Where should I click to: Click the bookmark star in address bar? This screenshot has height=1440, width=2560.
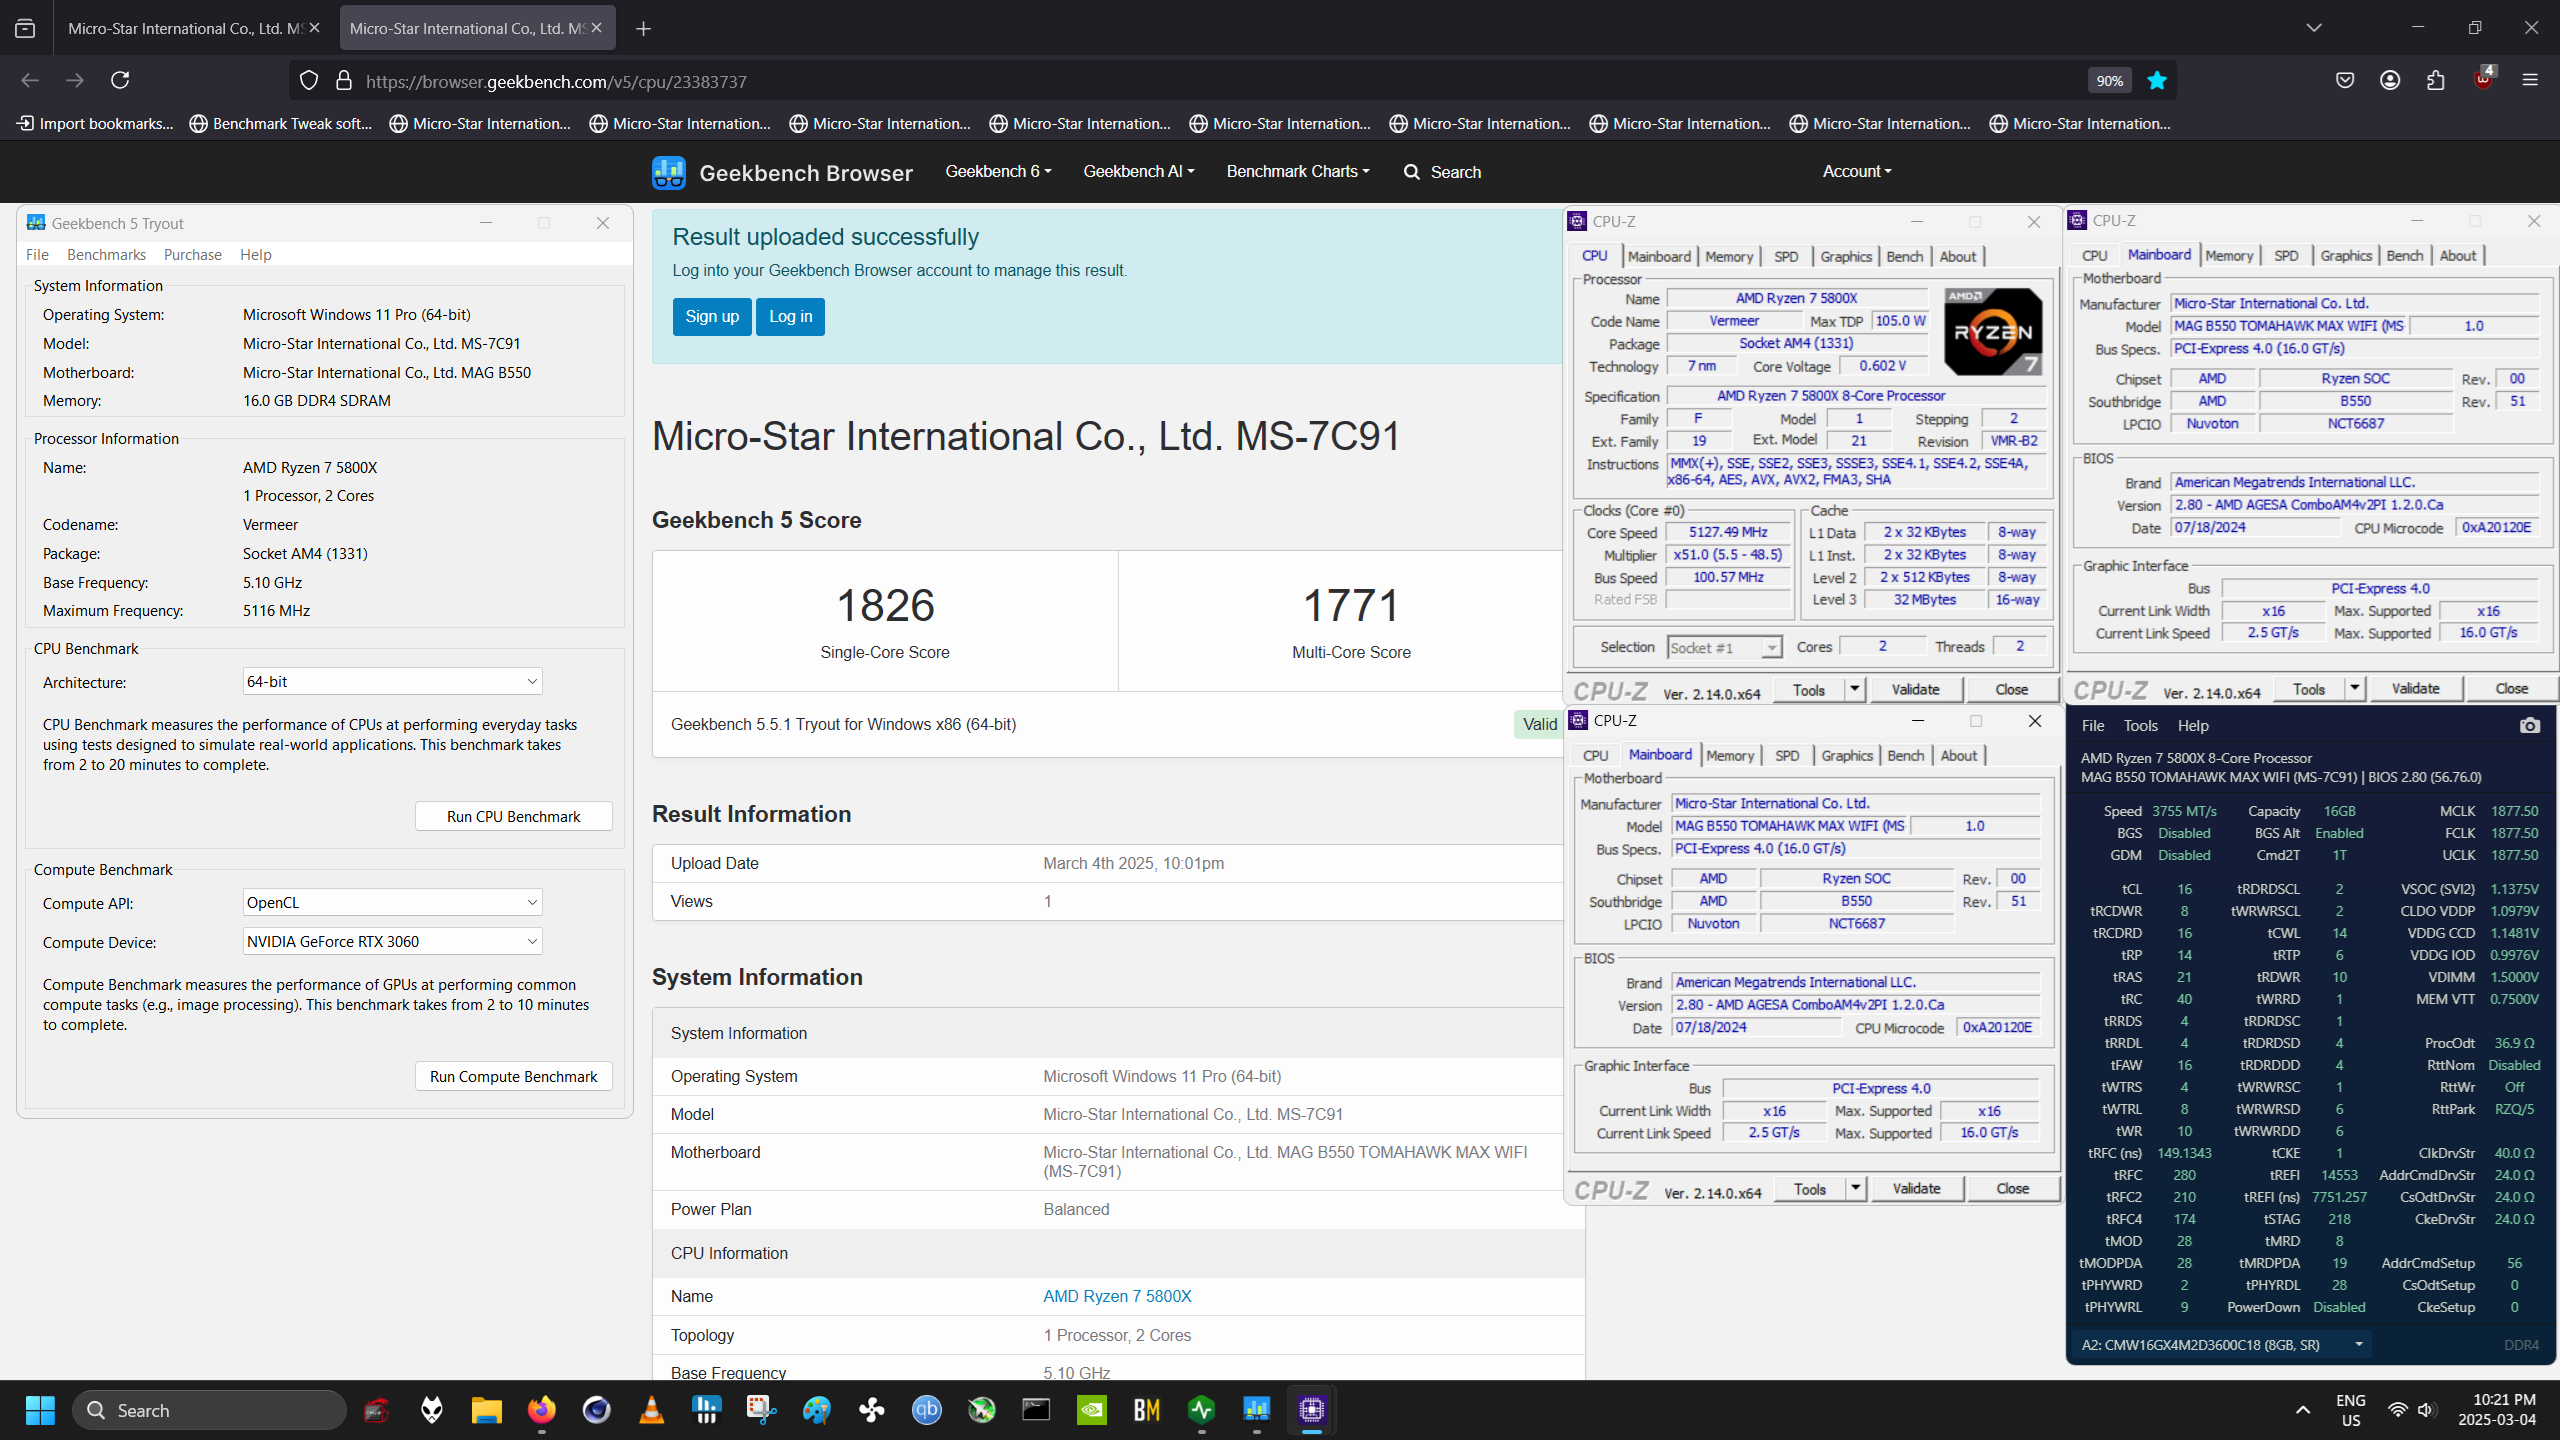click(2157, 81)
